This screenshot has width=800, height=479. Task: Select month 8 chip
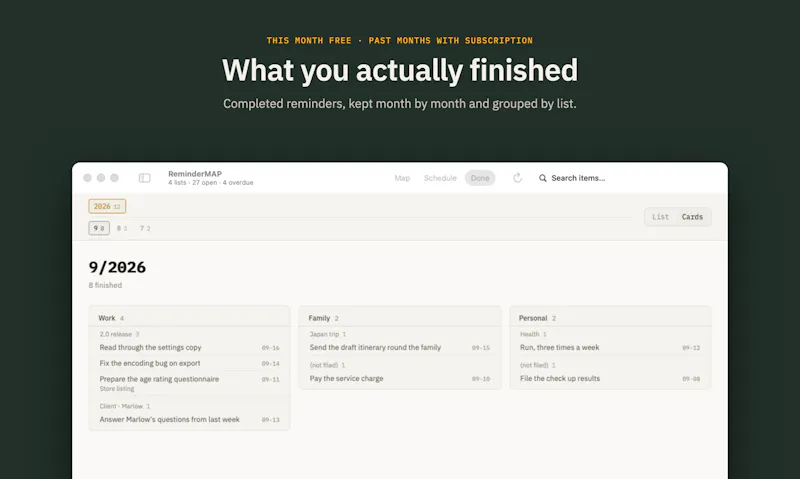point(122,228)
